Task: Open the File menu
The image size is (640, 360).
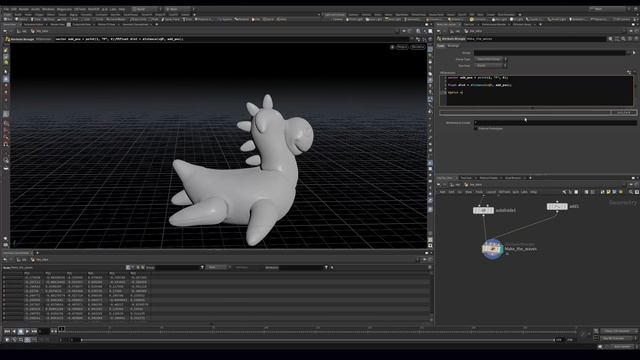Action: click(x=6, y=9)
